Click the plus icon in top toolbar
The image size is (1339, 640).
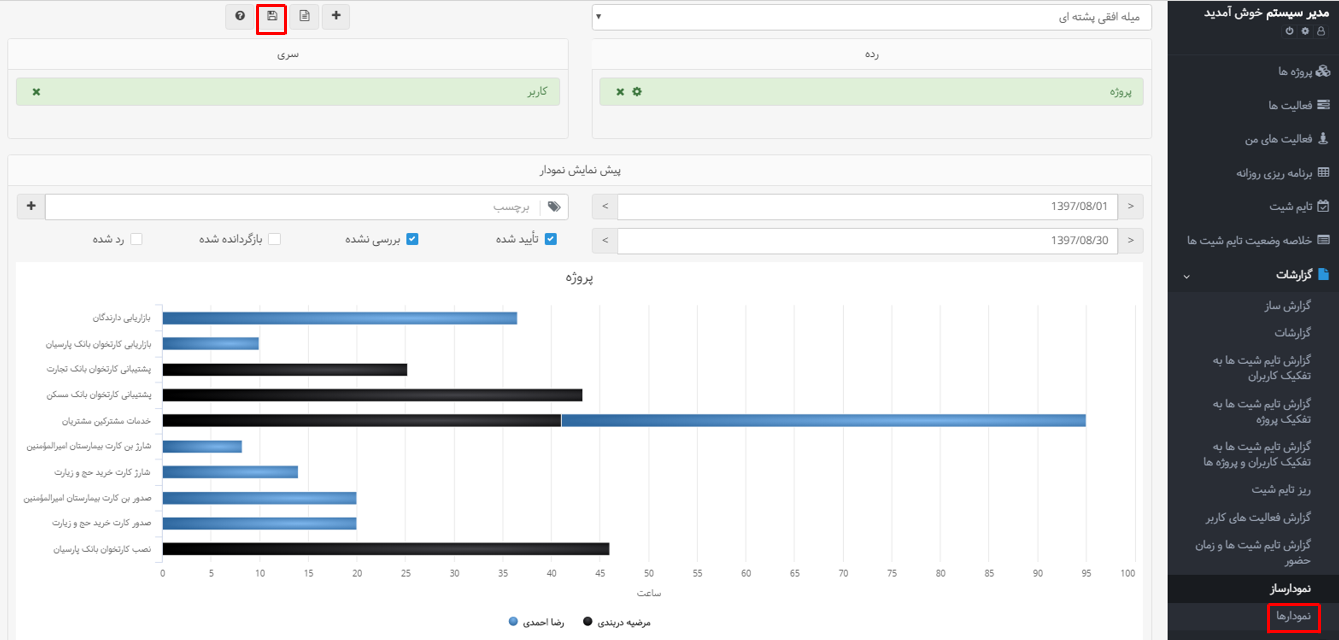pyautogui.click(x=336, y=16)
